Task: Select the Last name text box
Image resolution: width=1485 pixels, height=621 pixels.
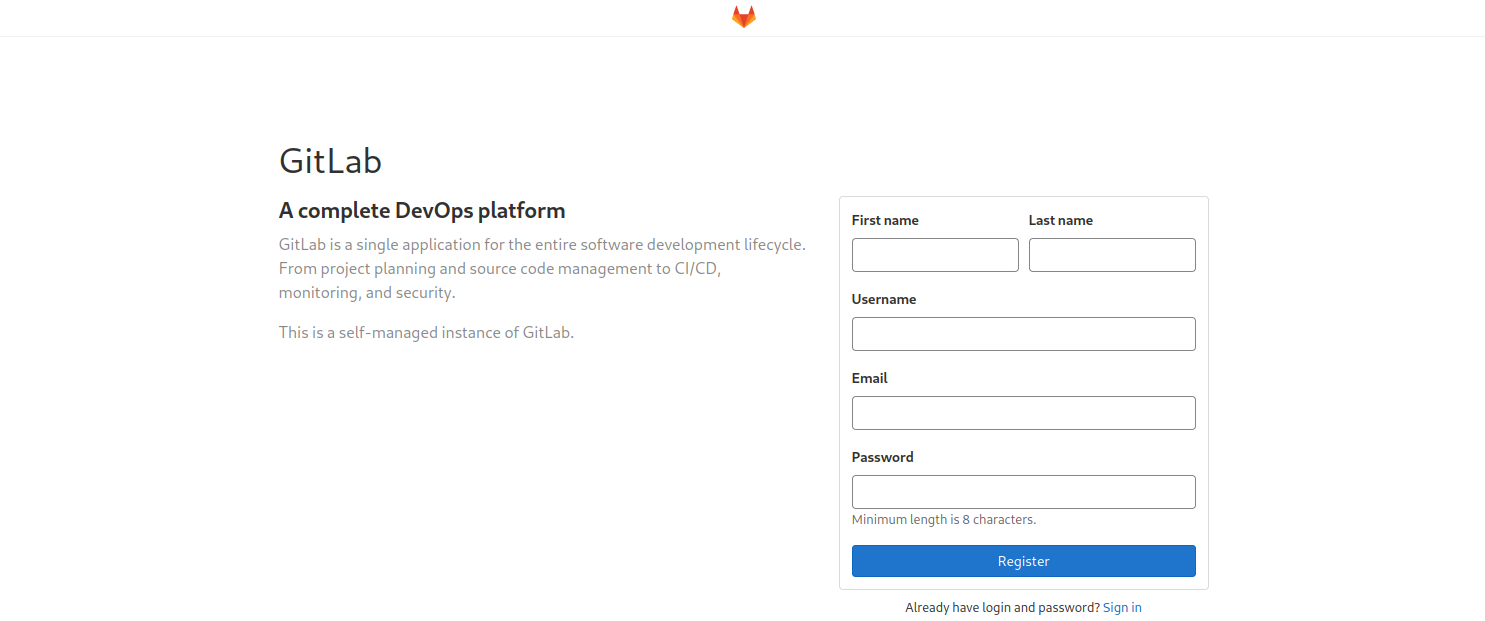Action: coord(1112,255)
